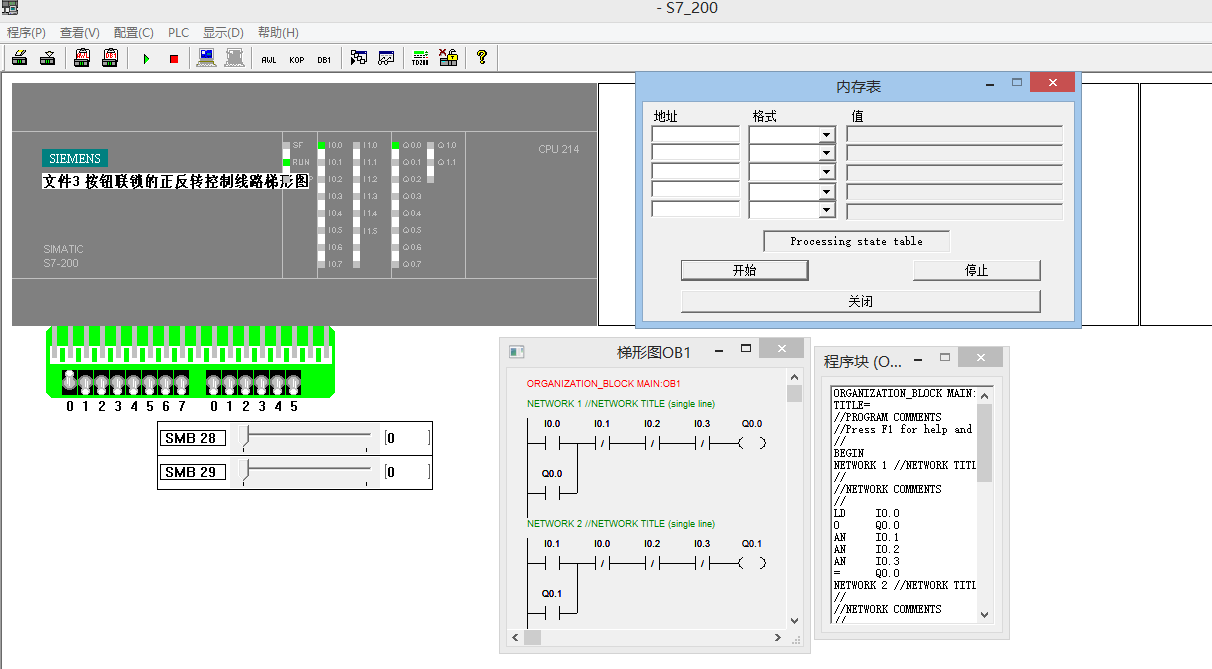Viewport: 1212px width, 669px height.
Task: Show the DB1 data block from the toolbar
Action: pos(324,58)
